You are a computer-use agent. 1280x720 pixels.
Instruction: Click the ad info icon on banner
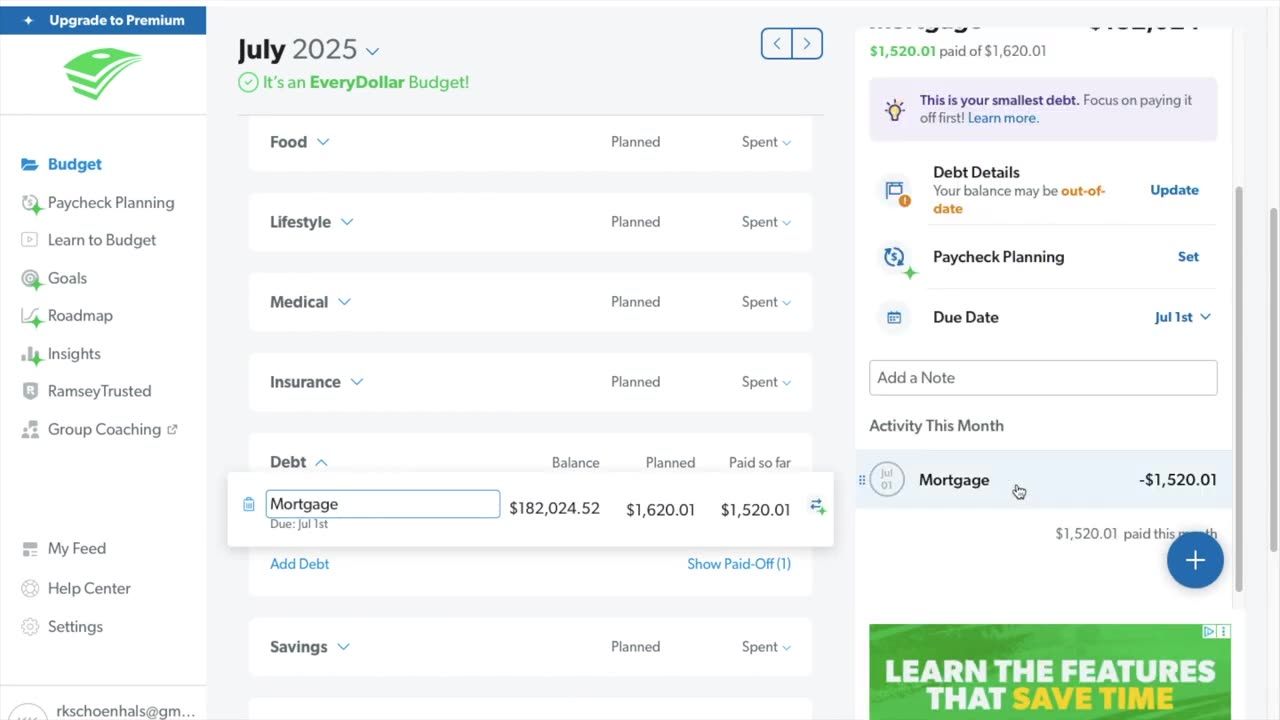(x=1209, y=632)
